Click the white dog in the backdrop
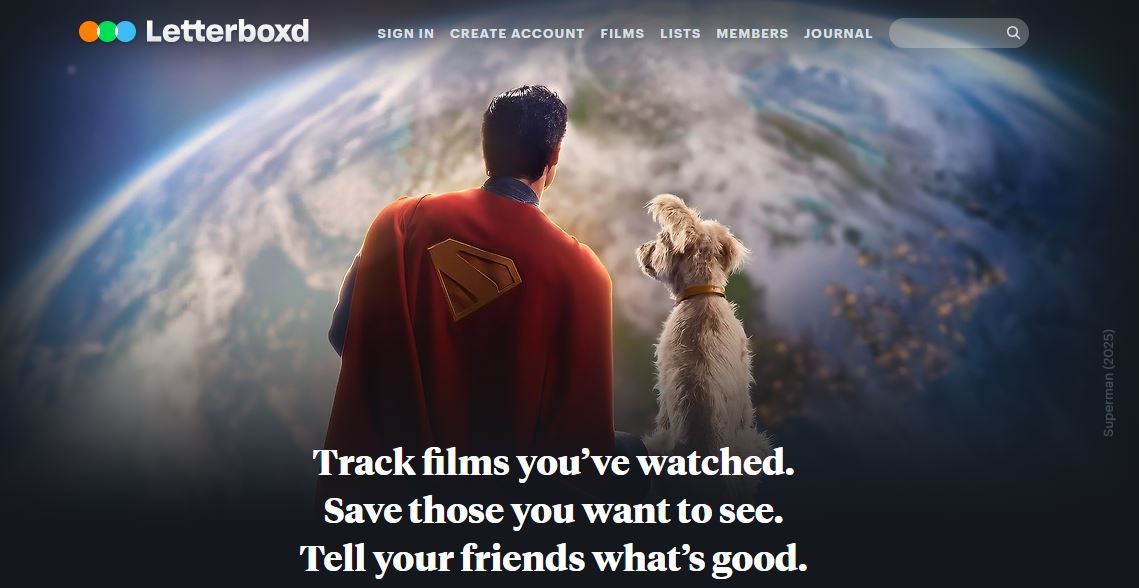Screen dimensions: 1139x588 699,334
